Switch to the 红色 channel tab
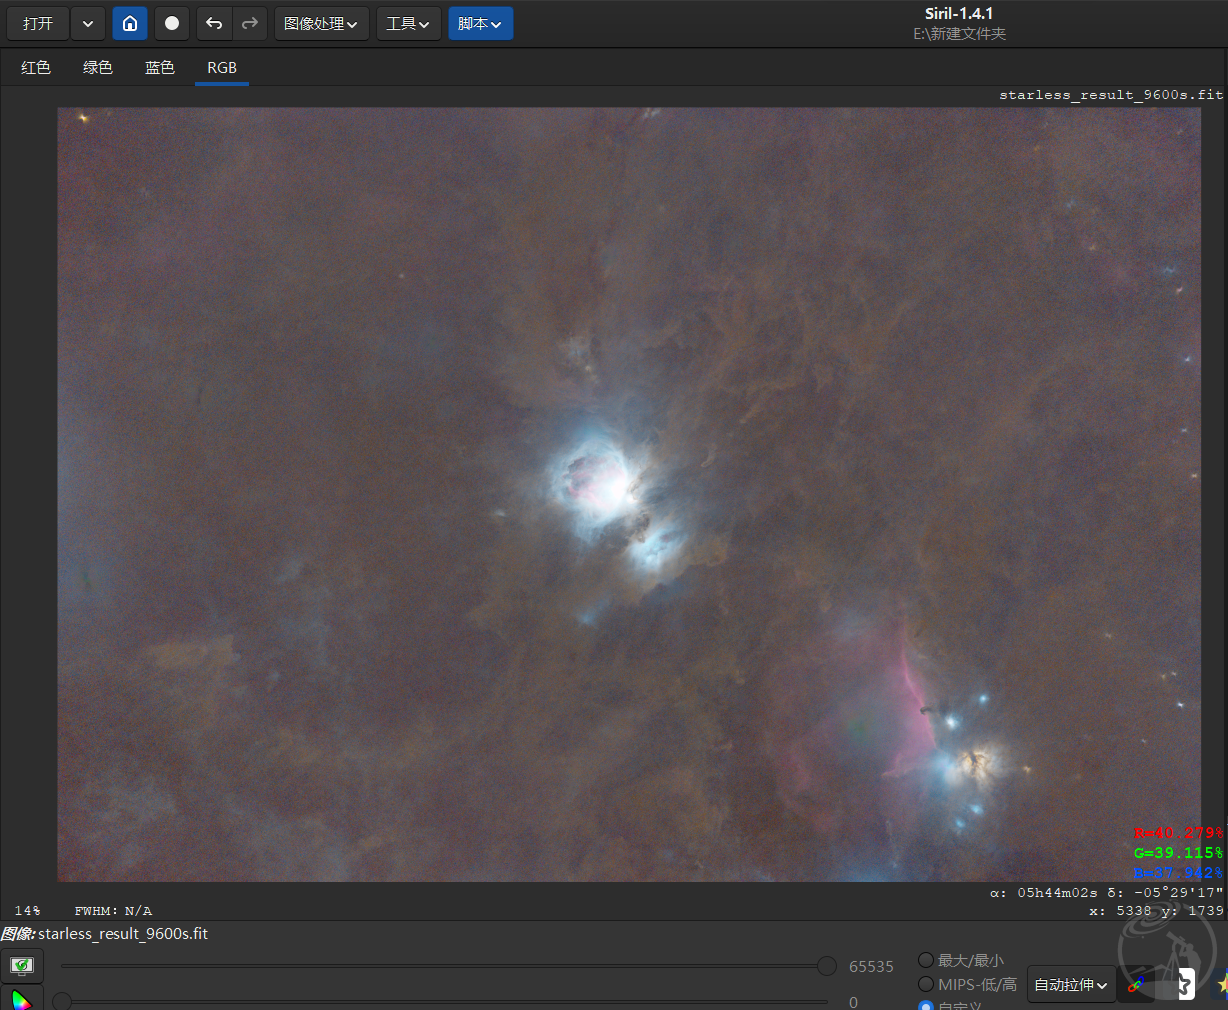Screen dimensions: 1228x1010 36,67
